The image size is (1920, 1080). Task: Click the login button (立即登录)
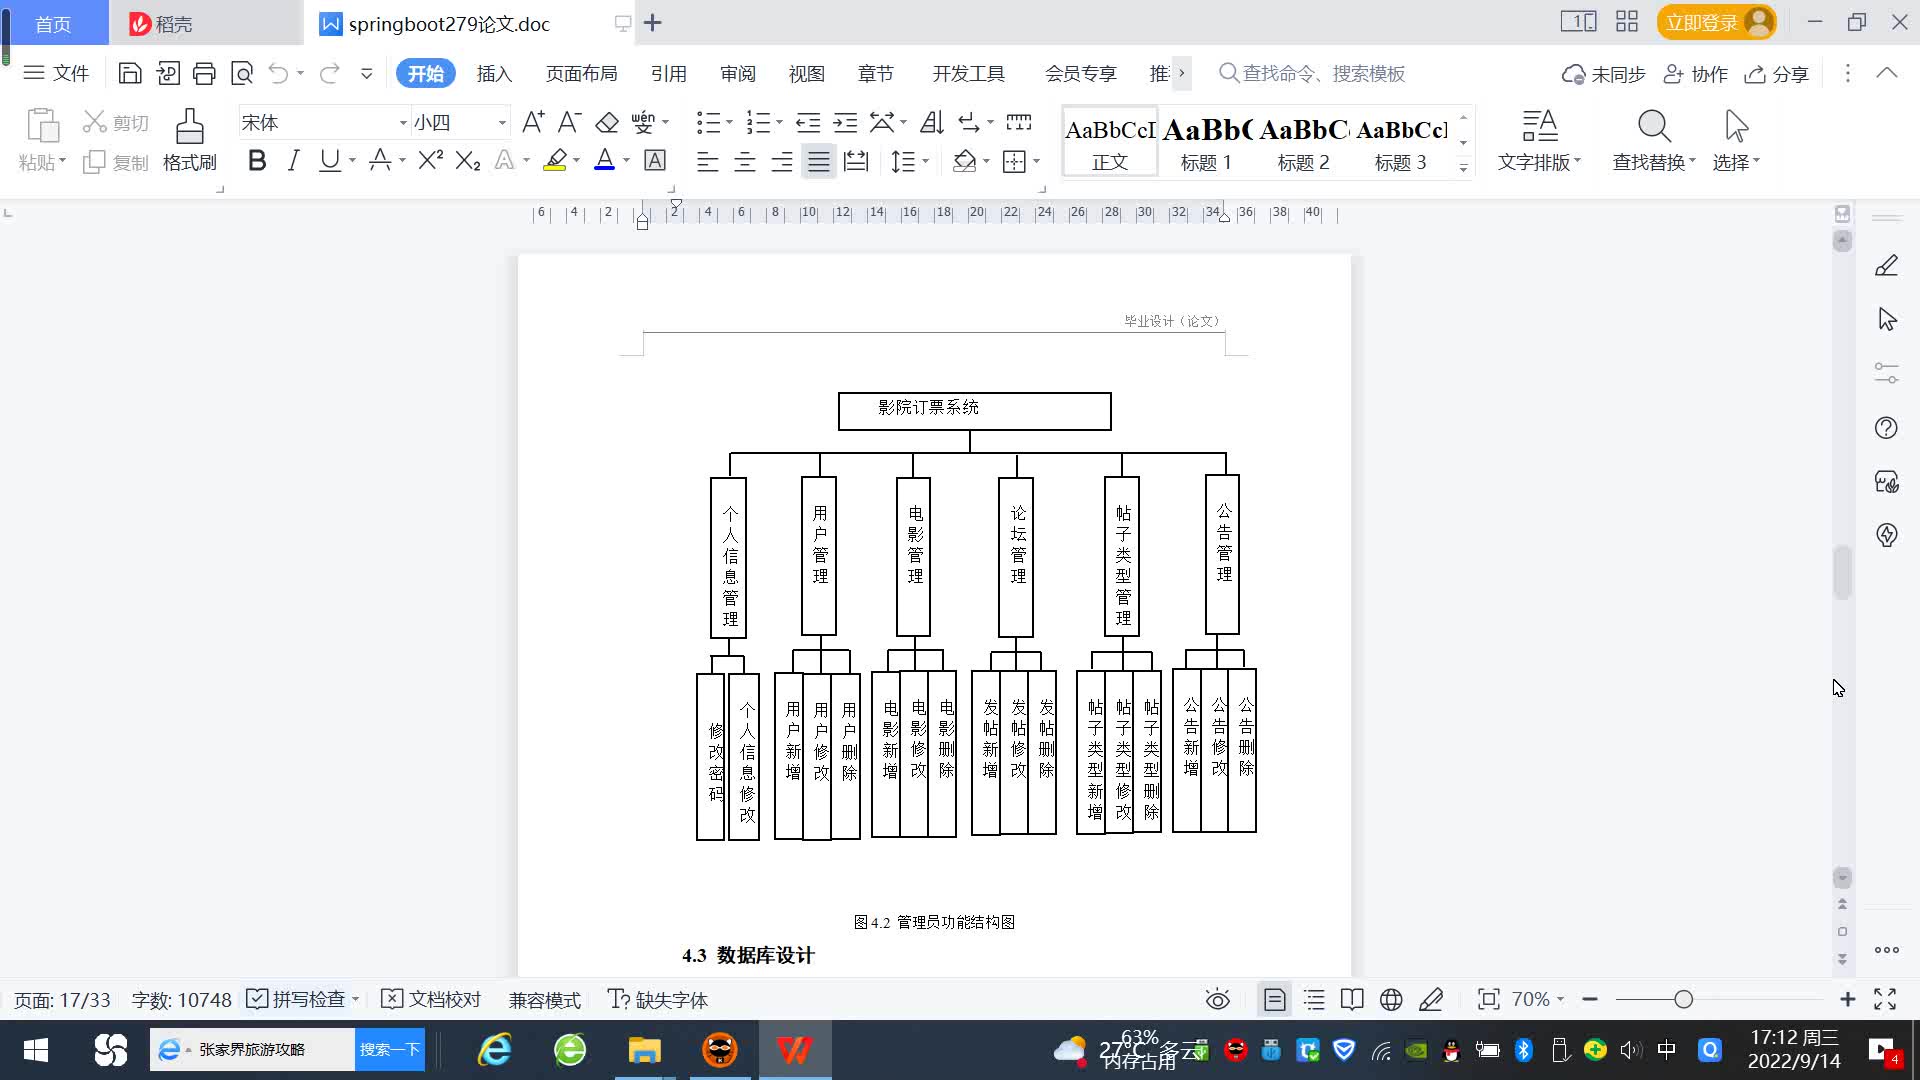tap(1716, 22)
